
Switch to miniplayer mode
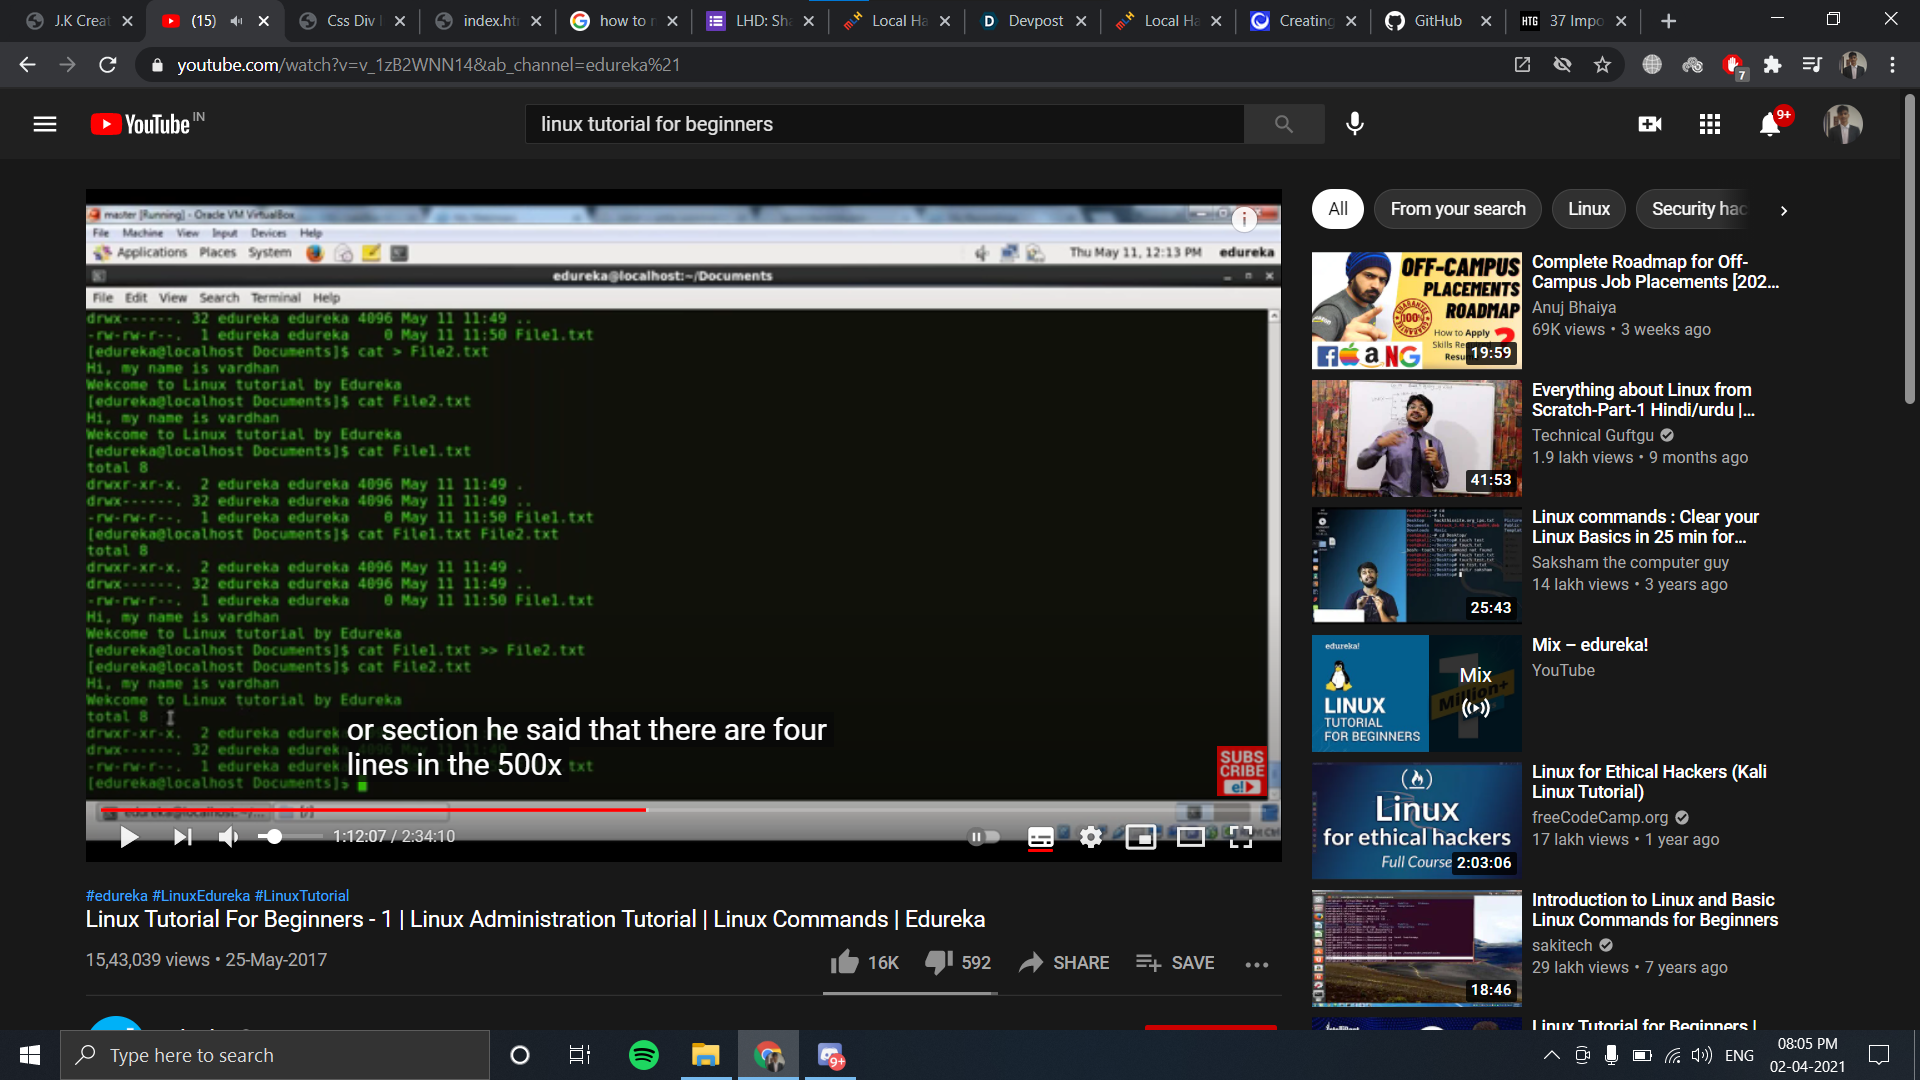(x=1140, y=837)
